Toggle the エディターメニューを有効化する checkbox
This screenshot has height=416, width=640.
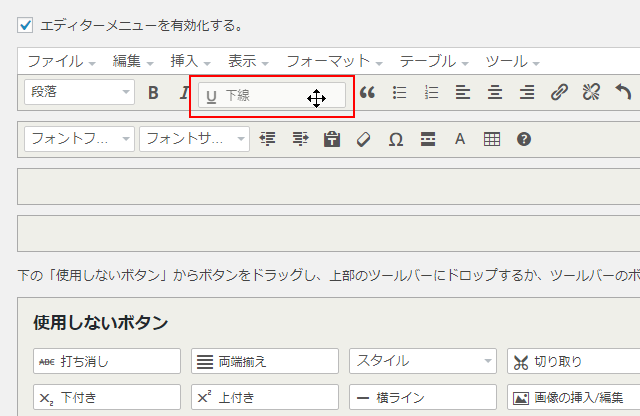coord(26,24)
